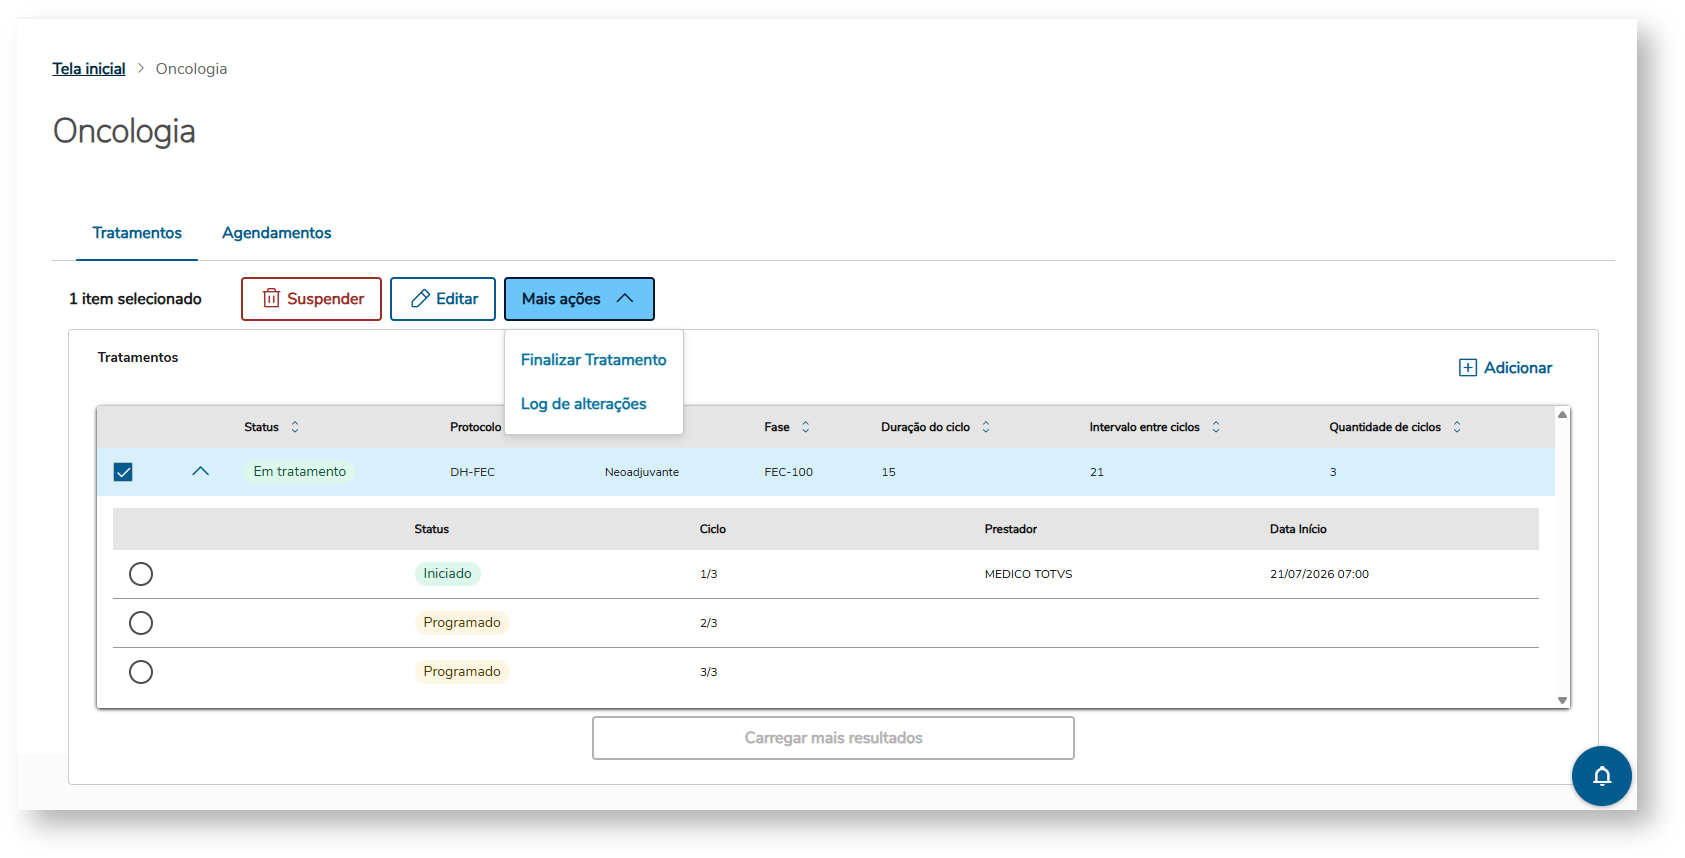Screen dimensions: 1685x858
Task: Choose Finalizar Tratamento from the menu
Action: pos(593,360)
